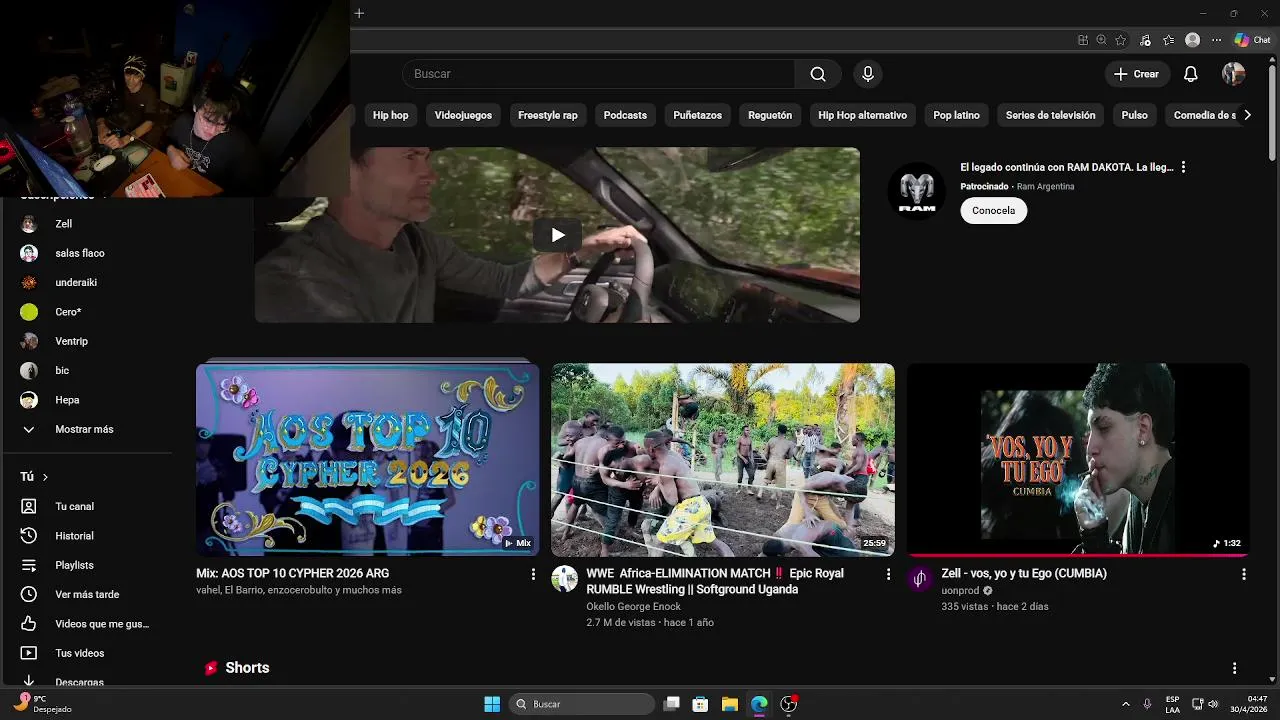
Task: Open more options for RAM DAKOTA ad
Action: 1183,167
